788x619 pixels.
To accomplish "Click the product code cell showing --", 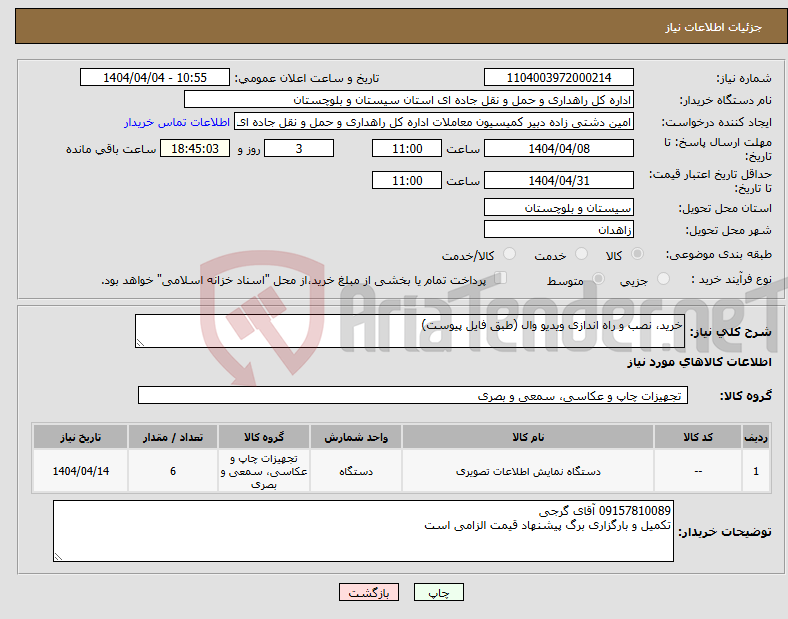I will click(x=698, y=471).
